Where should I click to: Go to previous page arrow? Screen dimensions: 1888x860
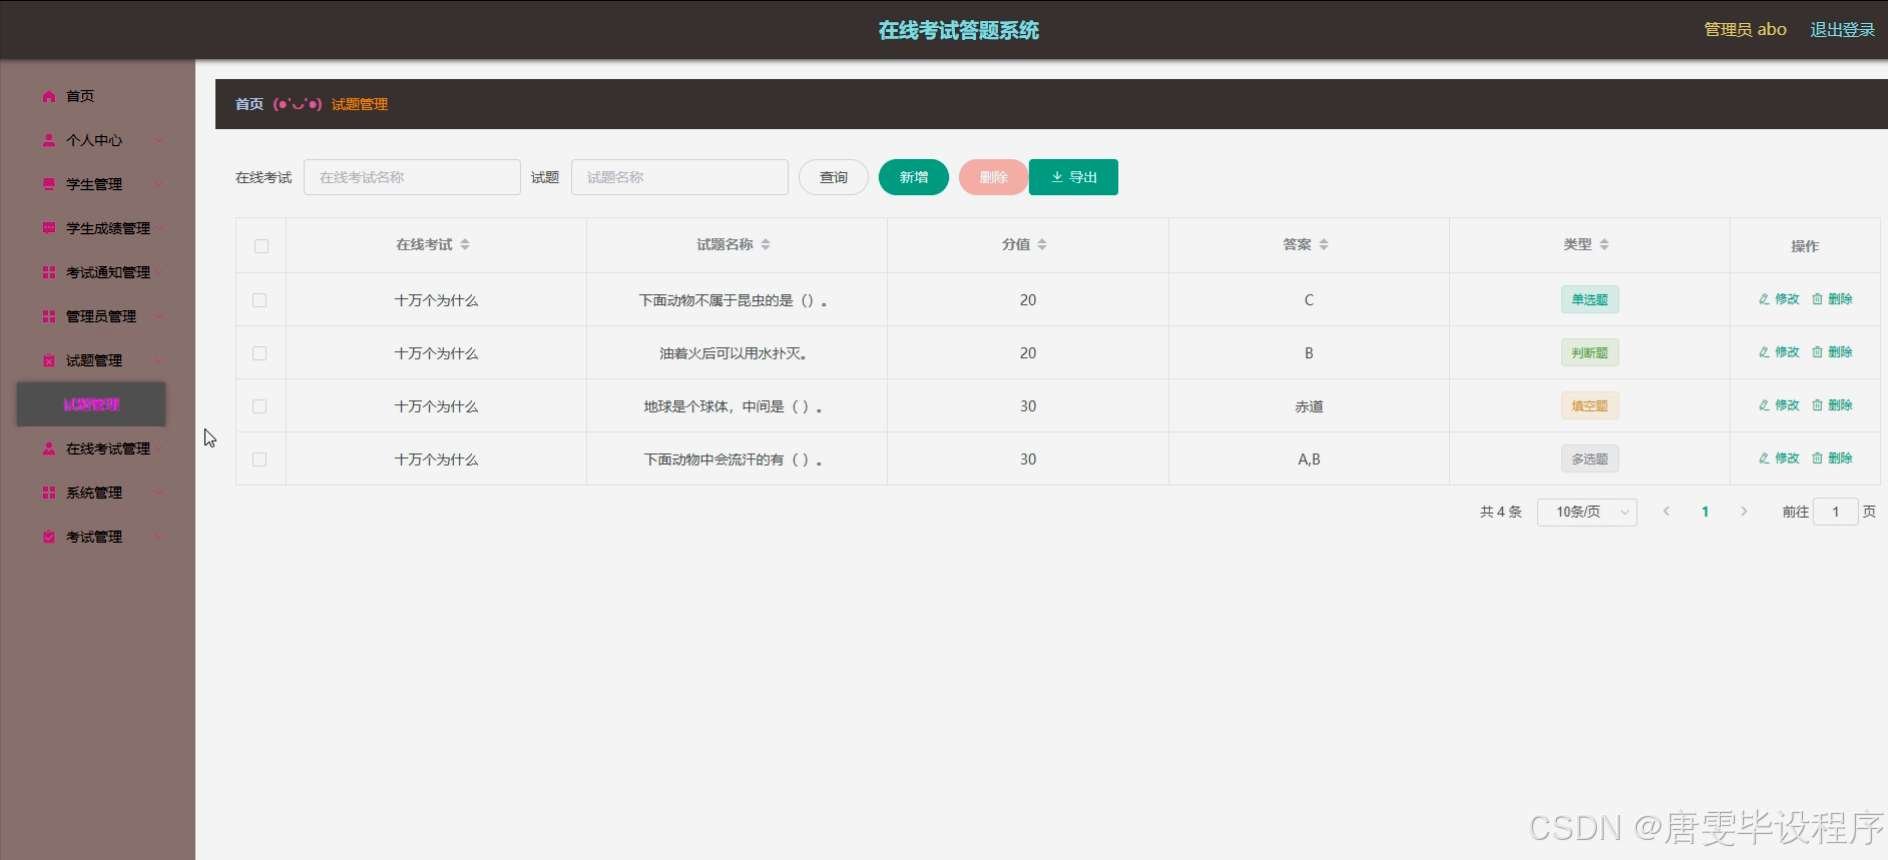click(1666, 511)
